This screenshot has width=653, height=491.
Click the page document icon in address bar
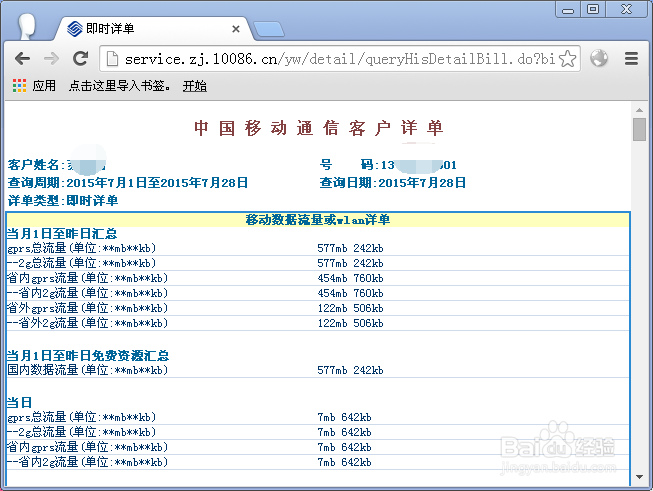tap(112, 59)
